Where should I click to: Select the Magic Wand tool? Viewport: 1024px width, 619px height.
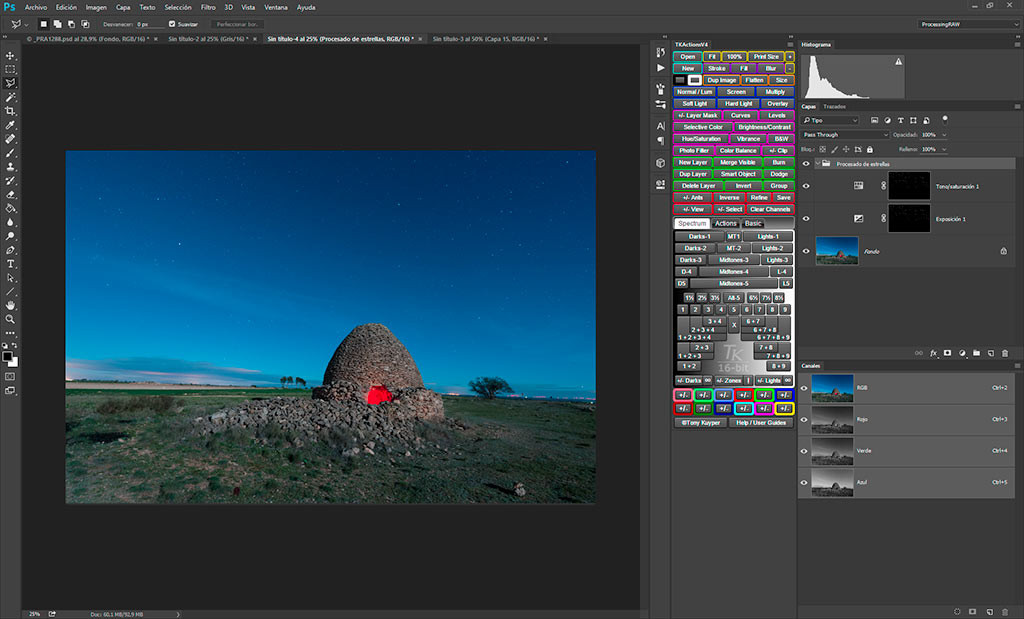[10, 97]
